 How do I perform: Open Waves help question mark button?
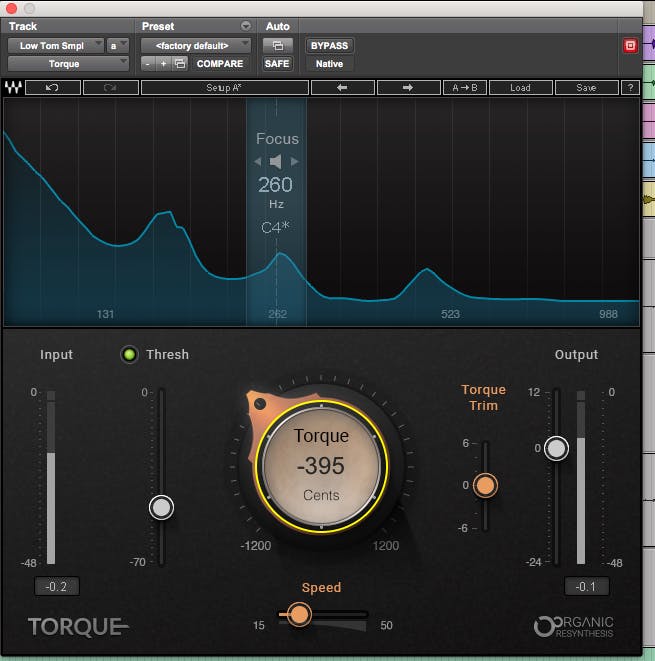630,87
